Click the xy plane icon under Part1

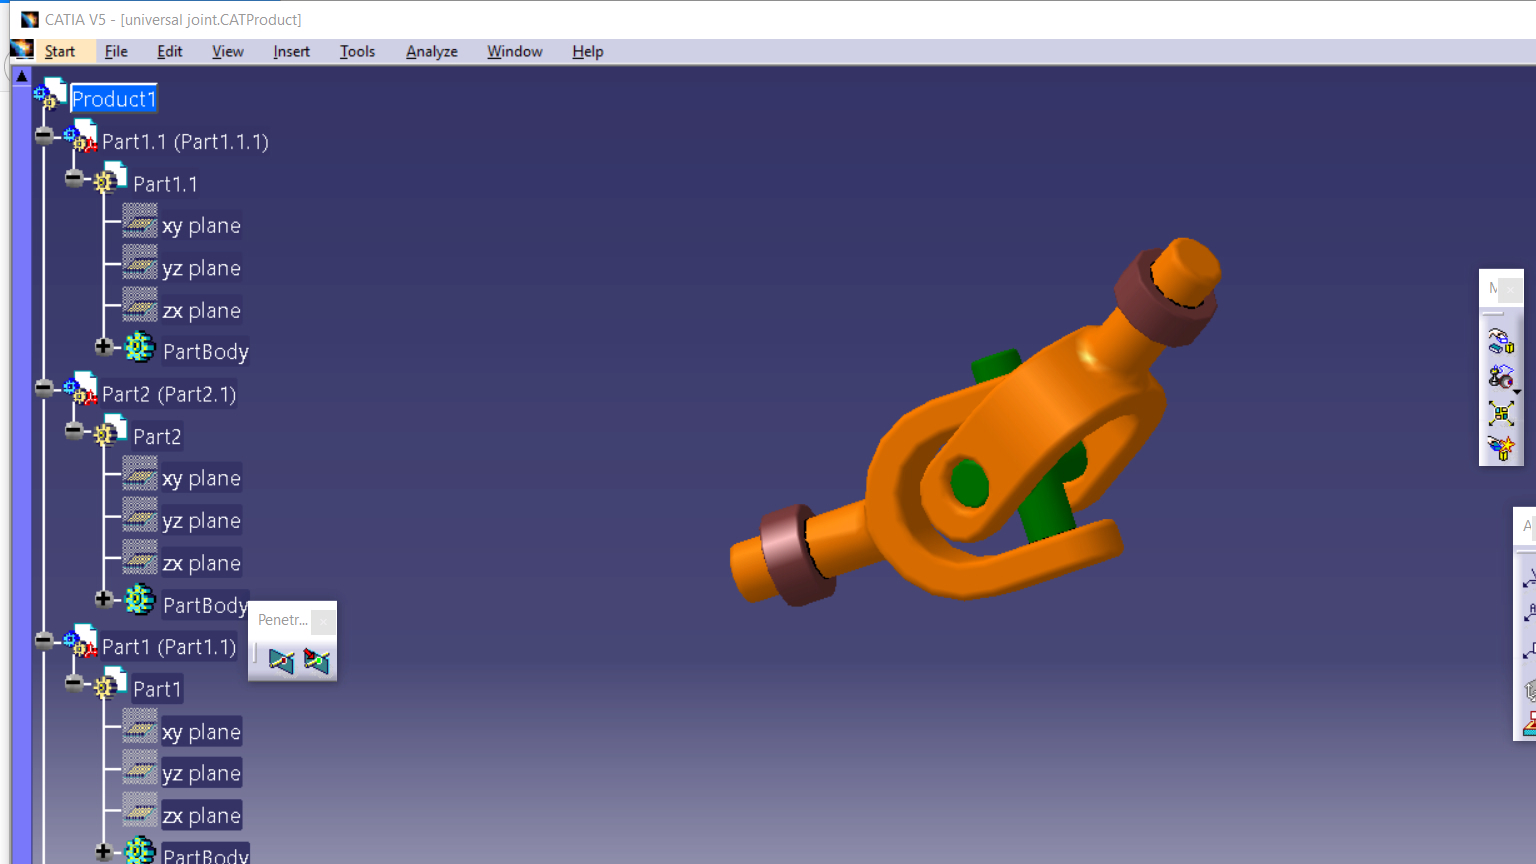[x=140, y=726]
